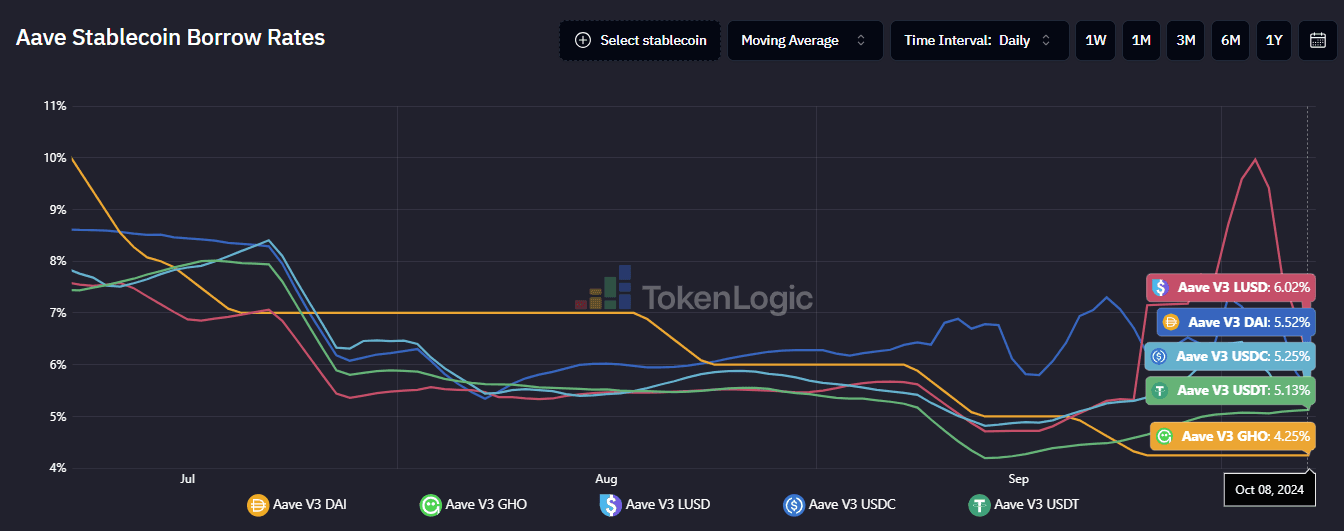
Task: Click the Aave V3 GHO legend icon
Action: 430,505
